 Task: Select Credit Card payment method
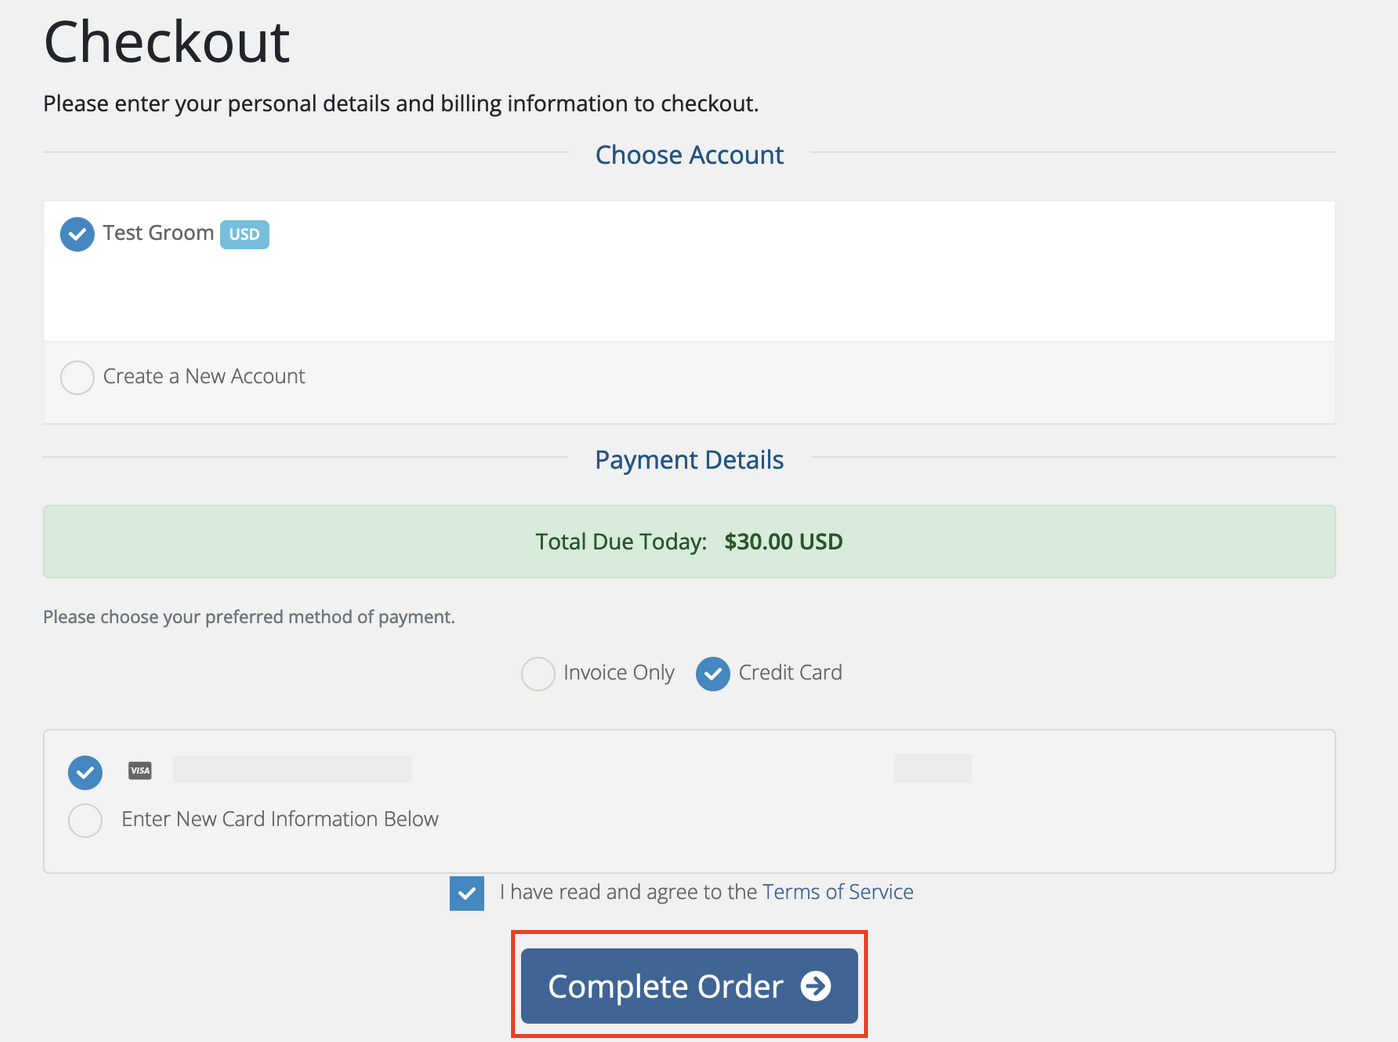tap(713, 674)
